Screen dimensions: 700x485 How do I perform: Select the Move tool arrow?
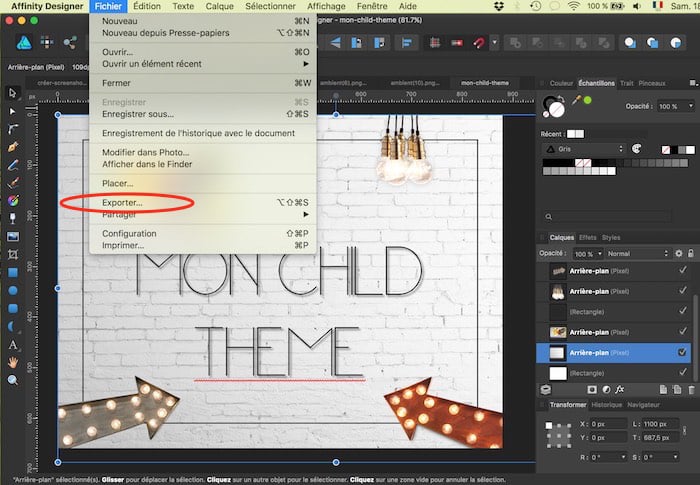[12, 93]
